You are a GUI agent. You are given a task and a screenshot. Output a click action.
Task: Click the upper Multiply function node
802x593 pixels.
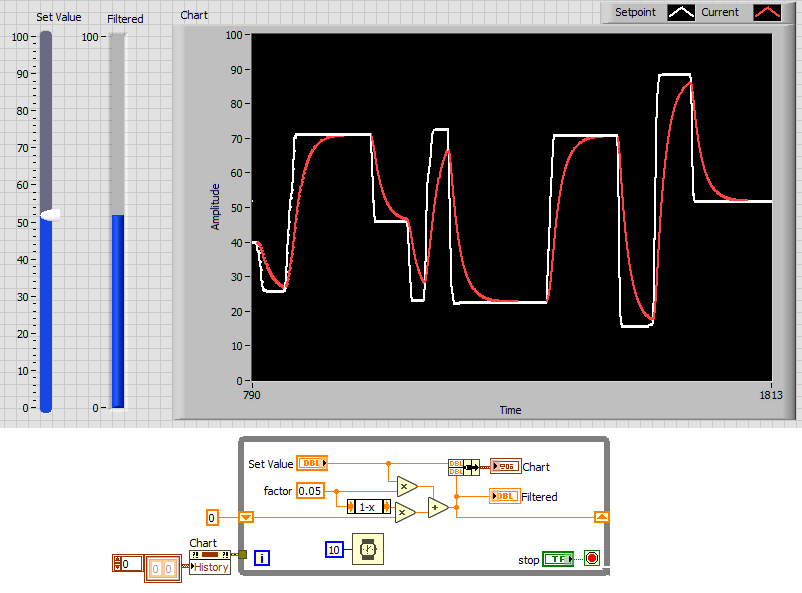[x=405, y=487]
